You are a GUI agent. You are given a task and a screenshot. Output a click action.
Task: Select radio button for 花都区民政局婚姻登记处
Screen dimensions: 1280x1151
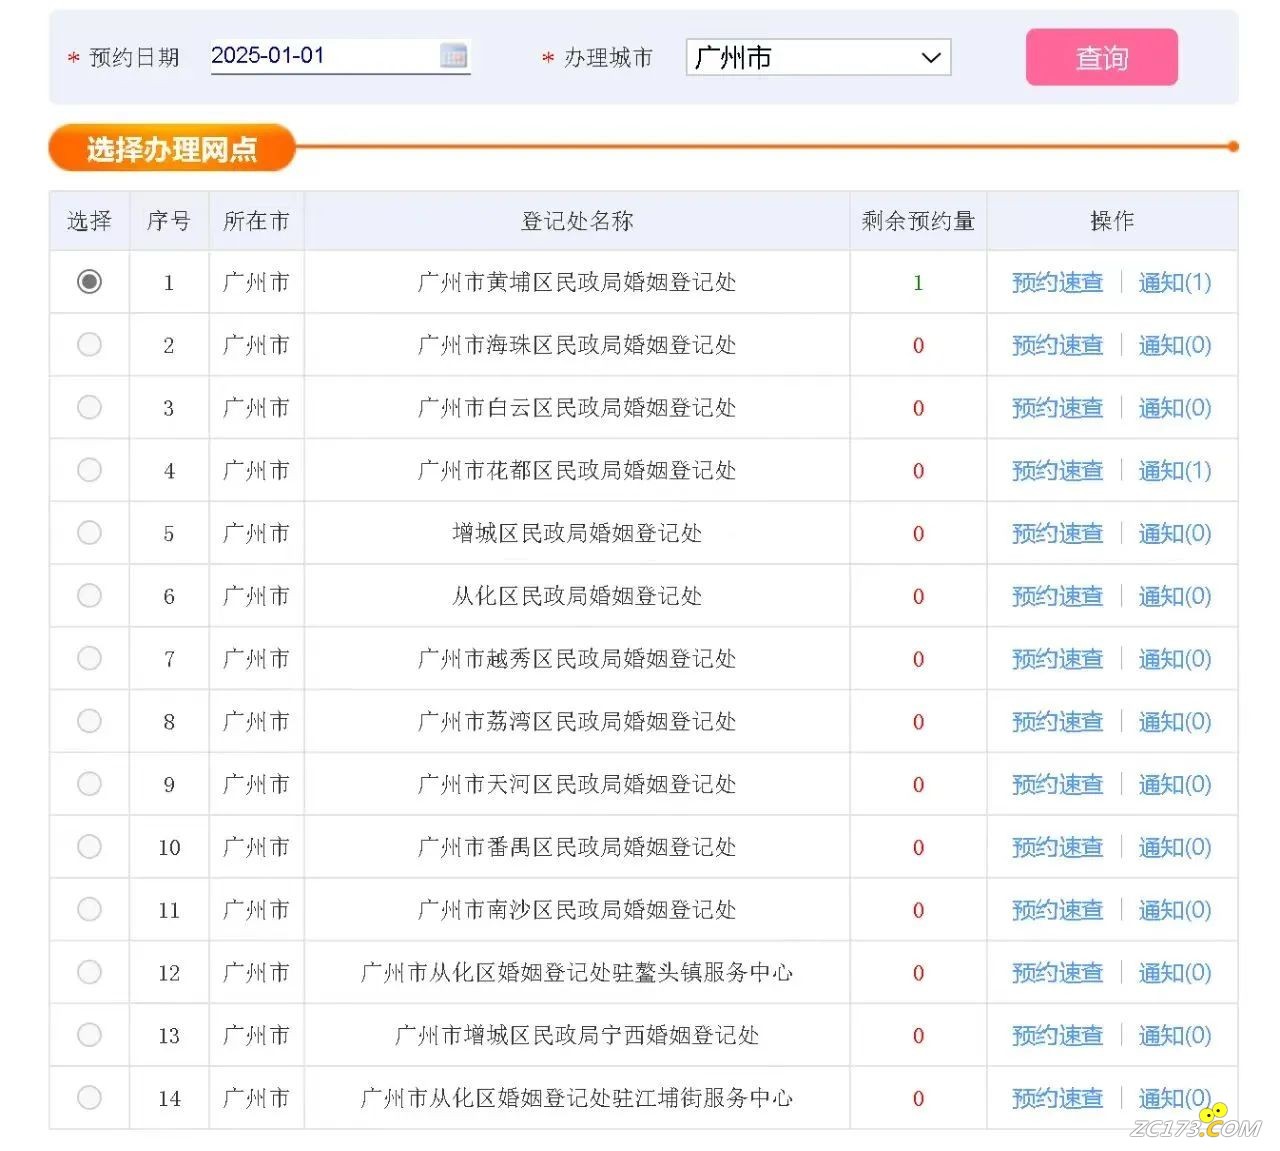point(89,470)
